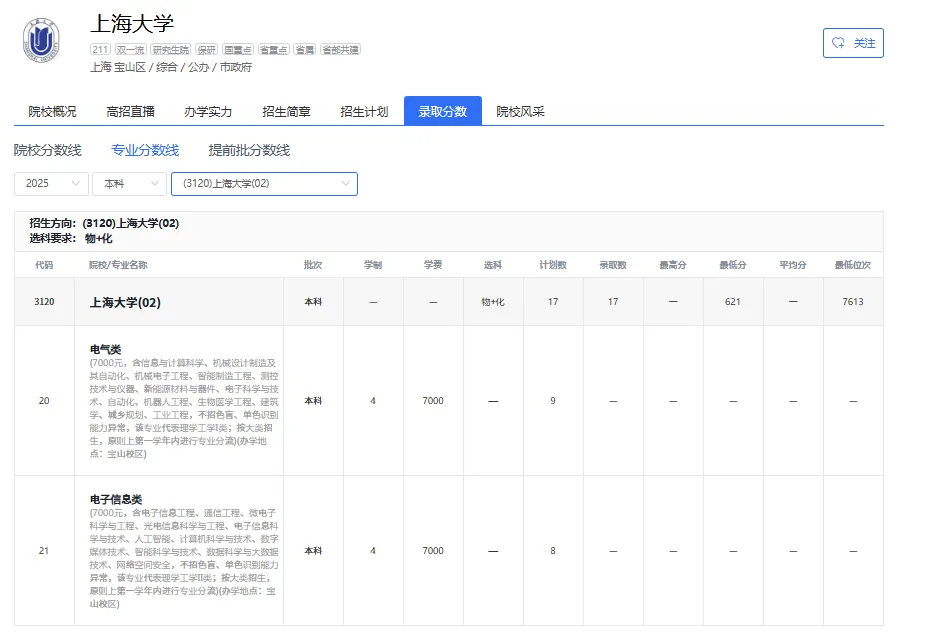This screenshot has width=939, height=636.
Task: Click 招生方向 info line
Action: tap(104, 223)
